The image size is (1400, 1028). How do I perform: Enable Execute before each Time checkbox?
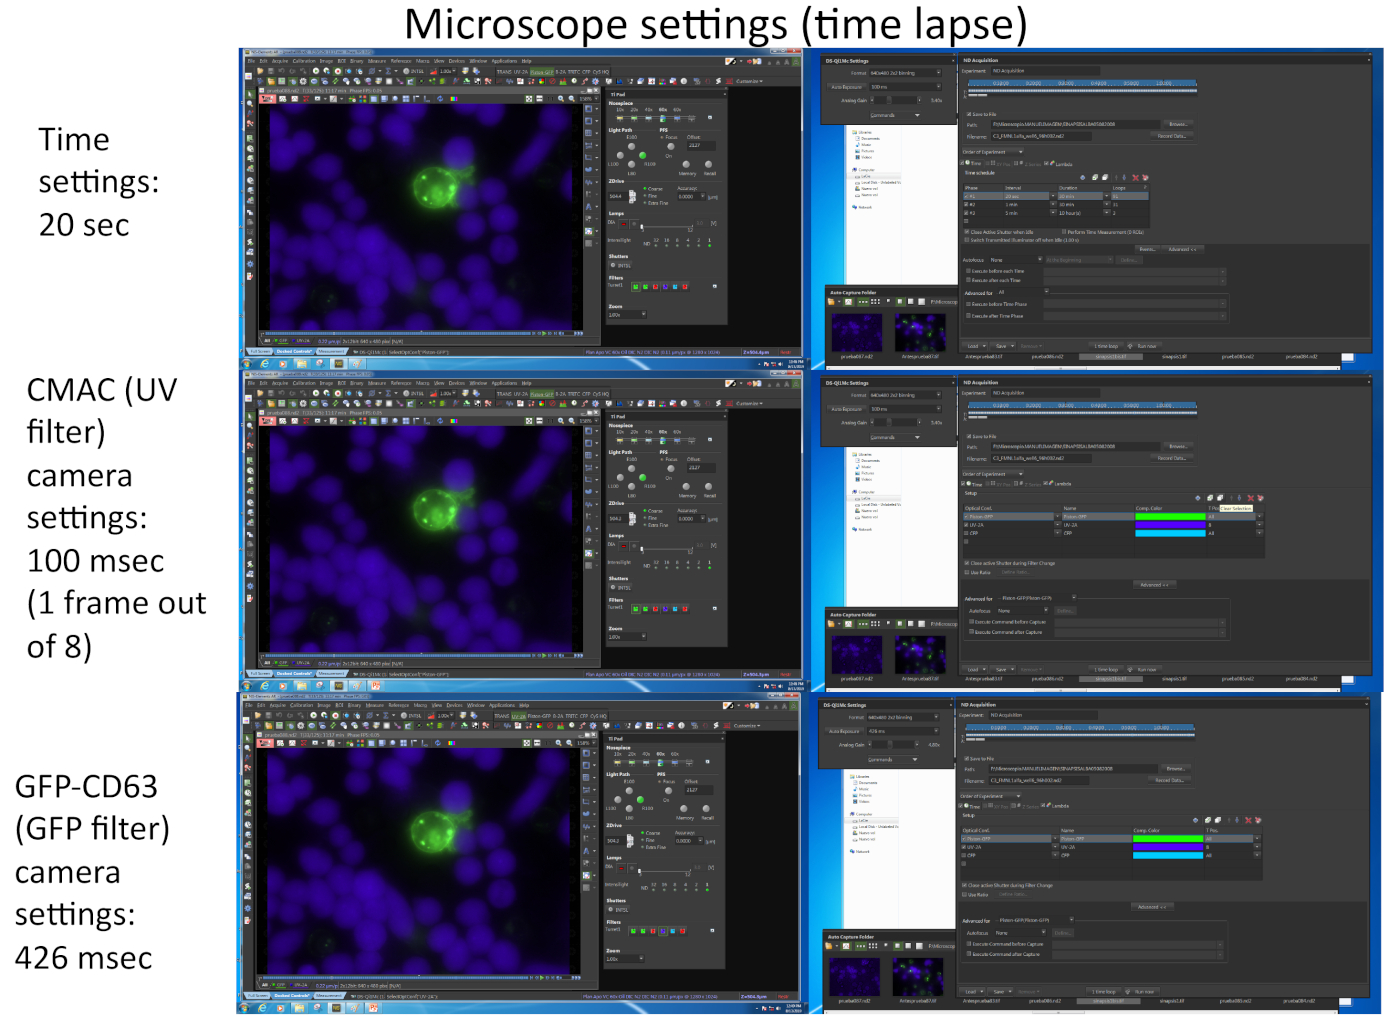968,271
